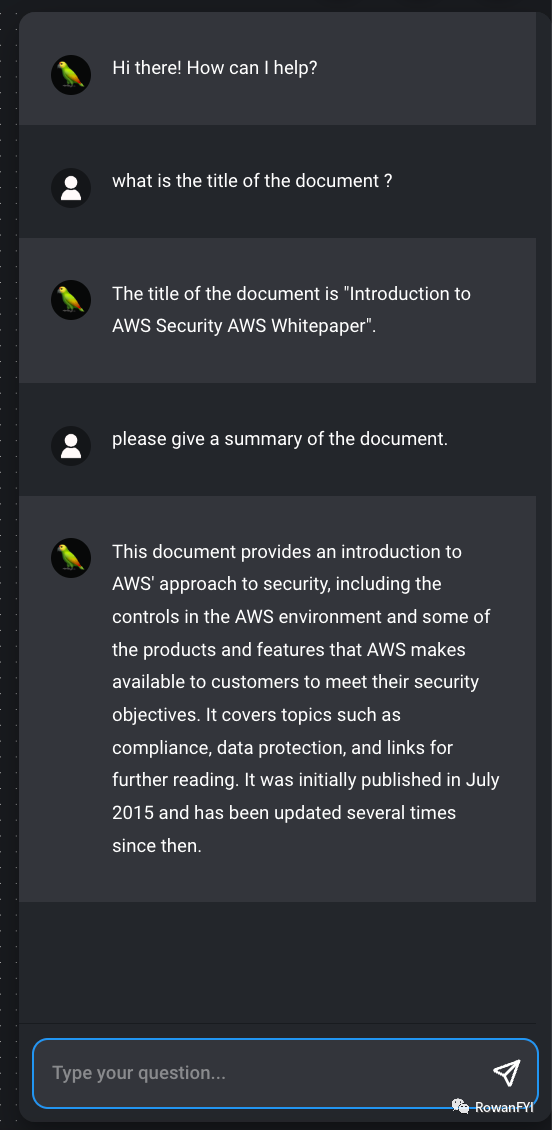
Task: Click the empty chat area below the summary
Action: (x=277, y=962)
